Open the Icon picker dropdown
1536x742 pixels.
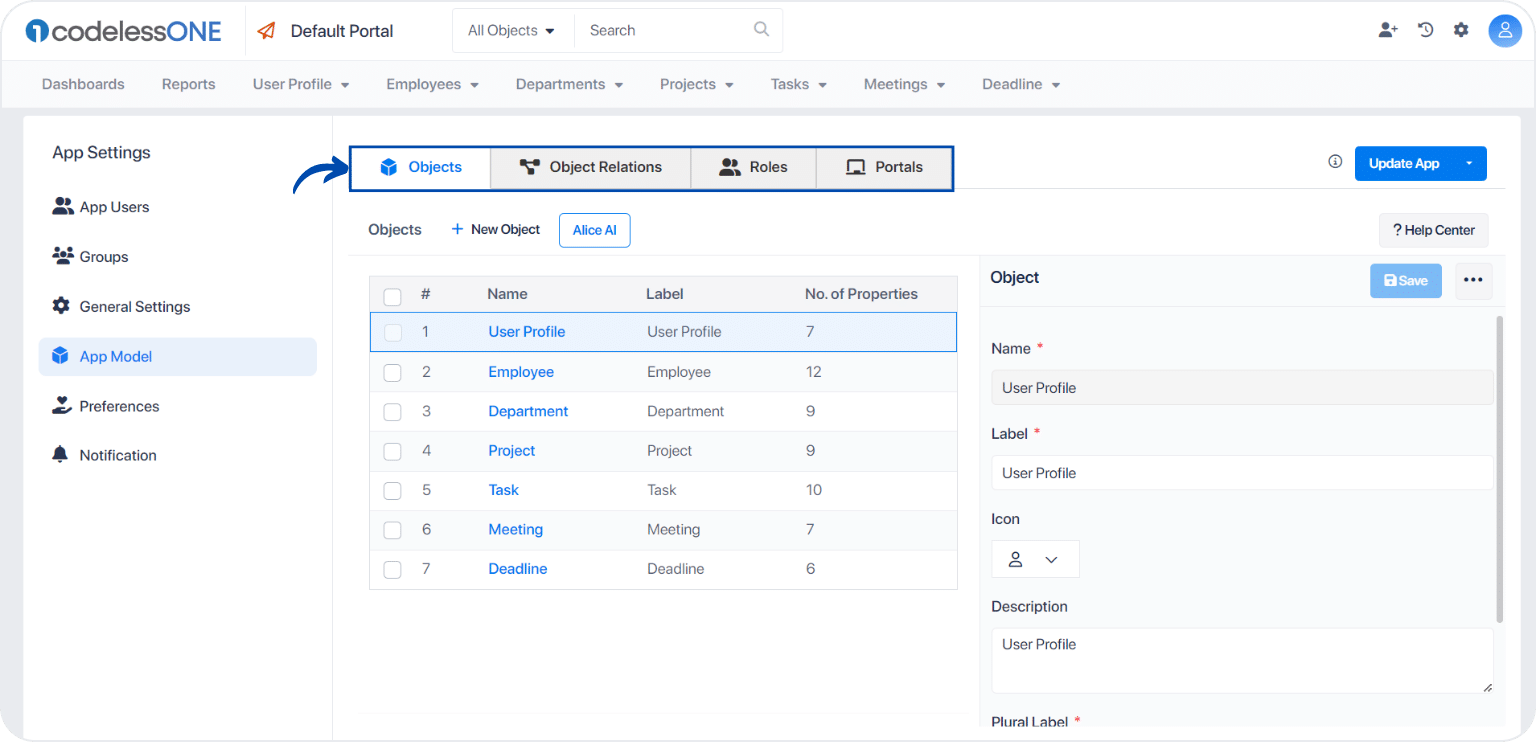point(1035,560)
